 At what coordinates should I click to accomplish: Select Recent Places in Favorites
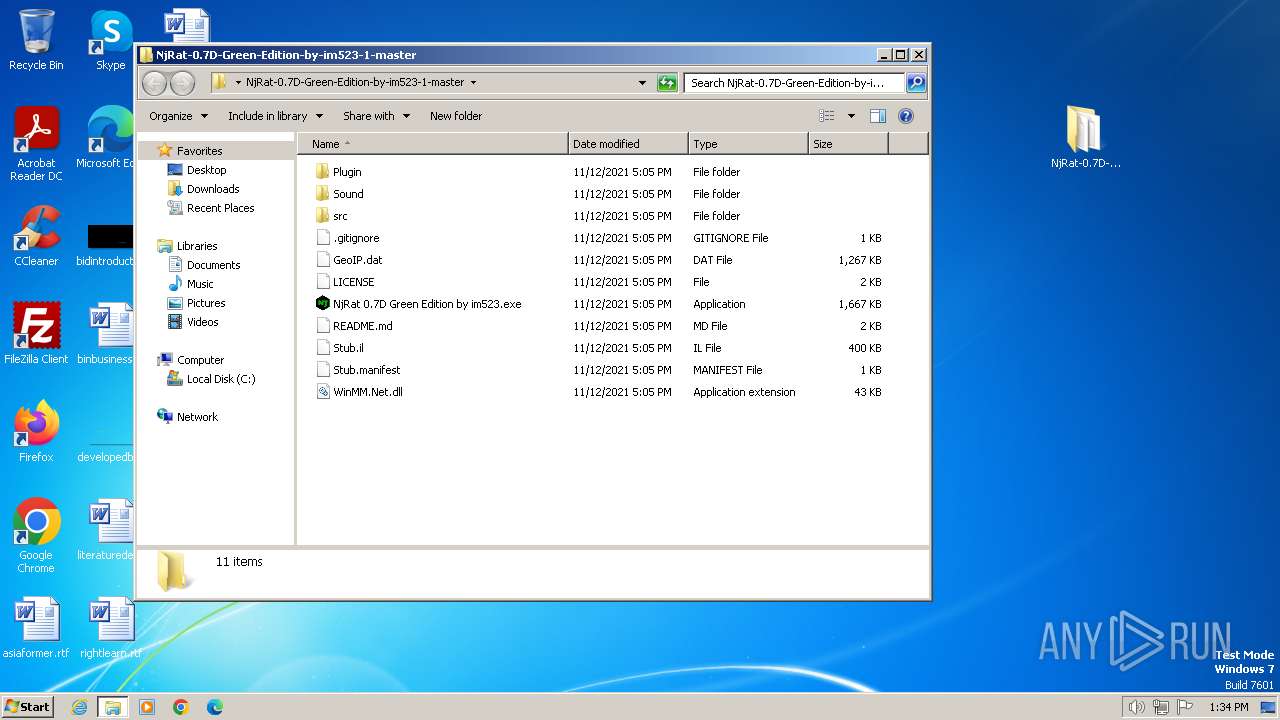220,208
